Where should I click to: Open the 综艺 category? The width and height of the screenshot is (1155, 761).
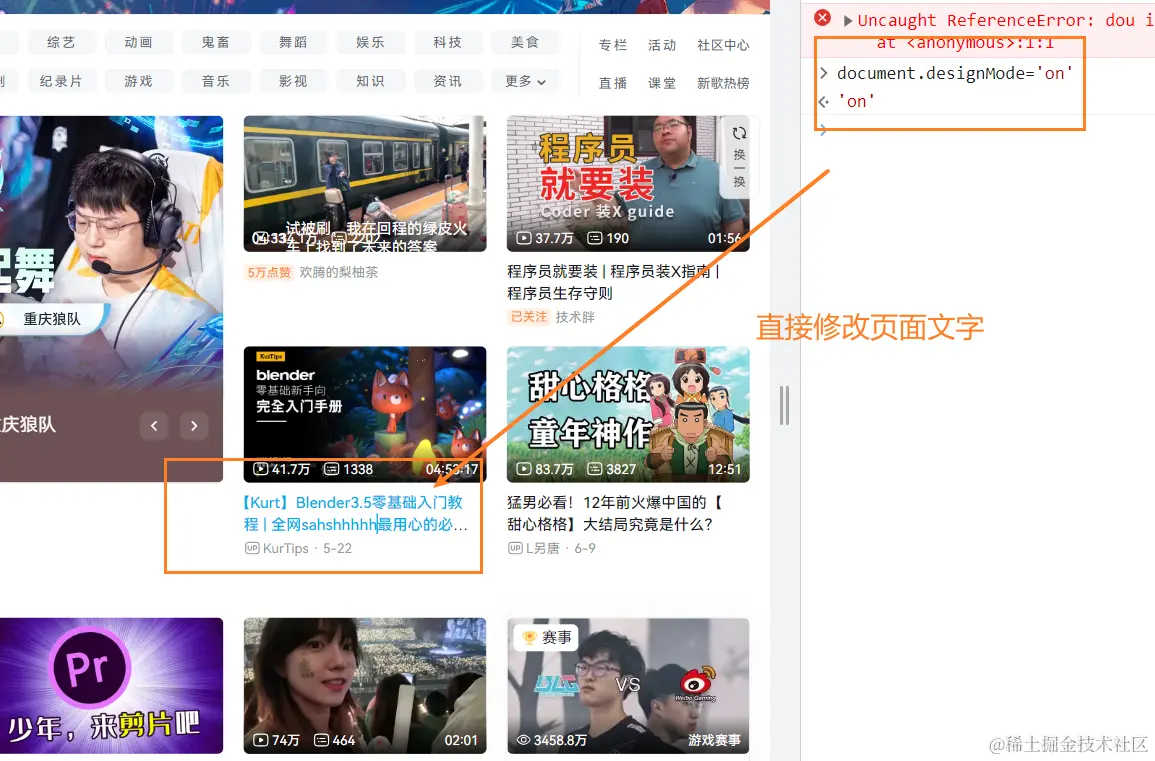61,42
